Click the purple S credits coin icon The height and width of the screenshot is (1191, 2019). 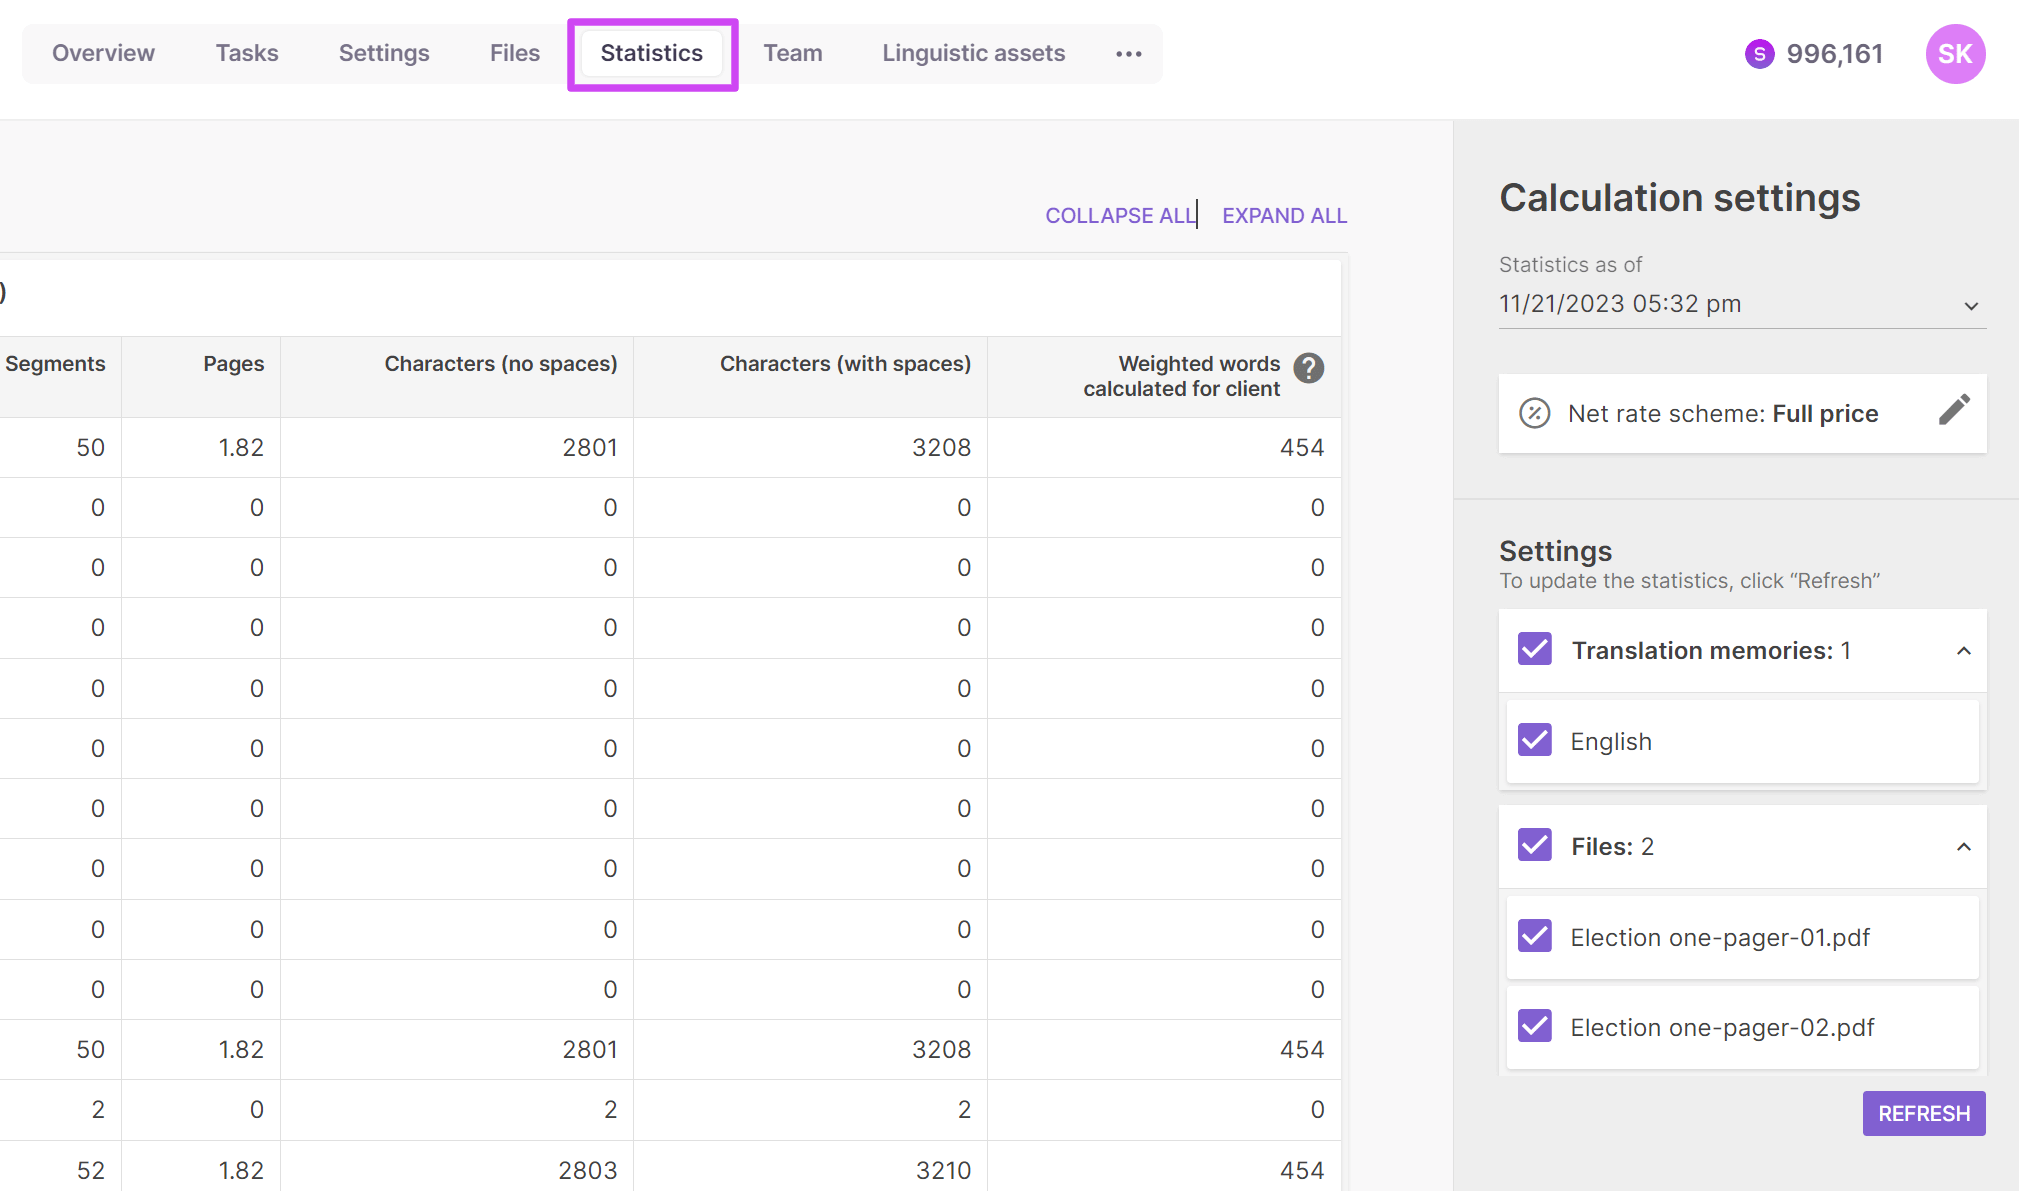(x=1760, y=54)
